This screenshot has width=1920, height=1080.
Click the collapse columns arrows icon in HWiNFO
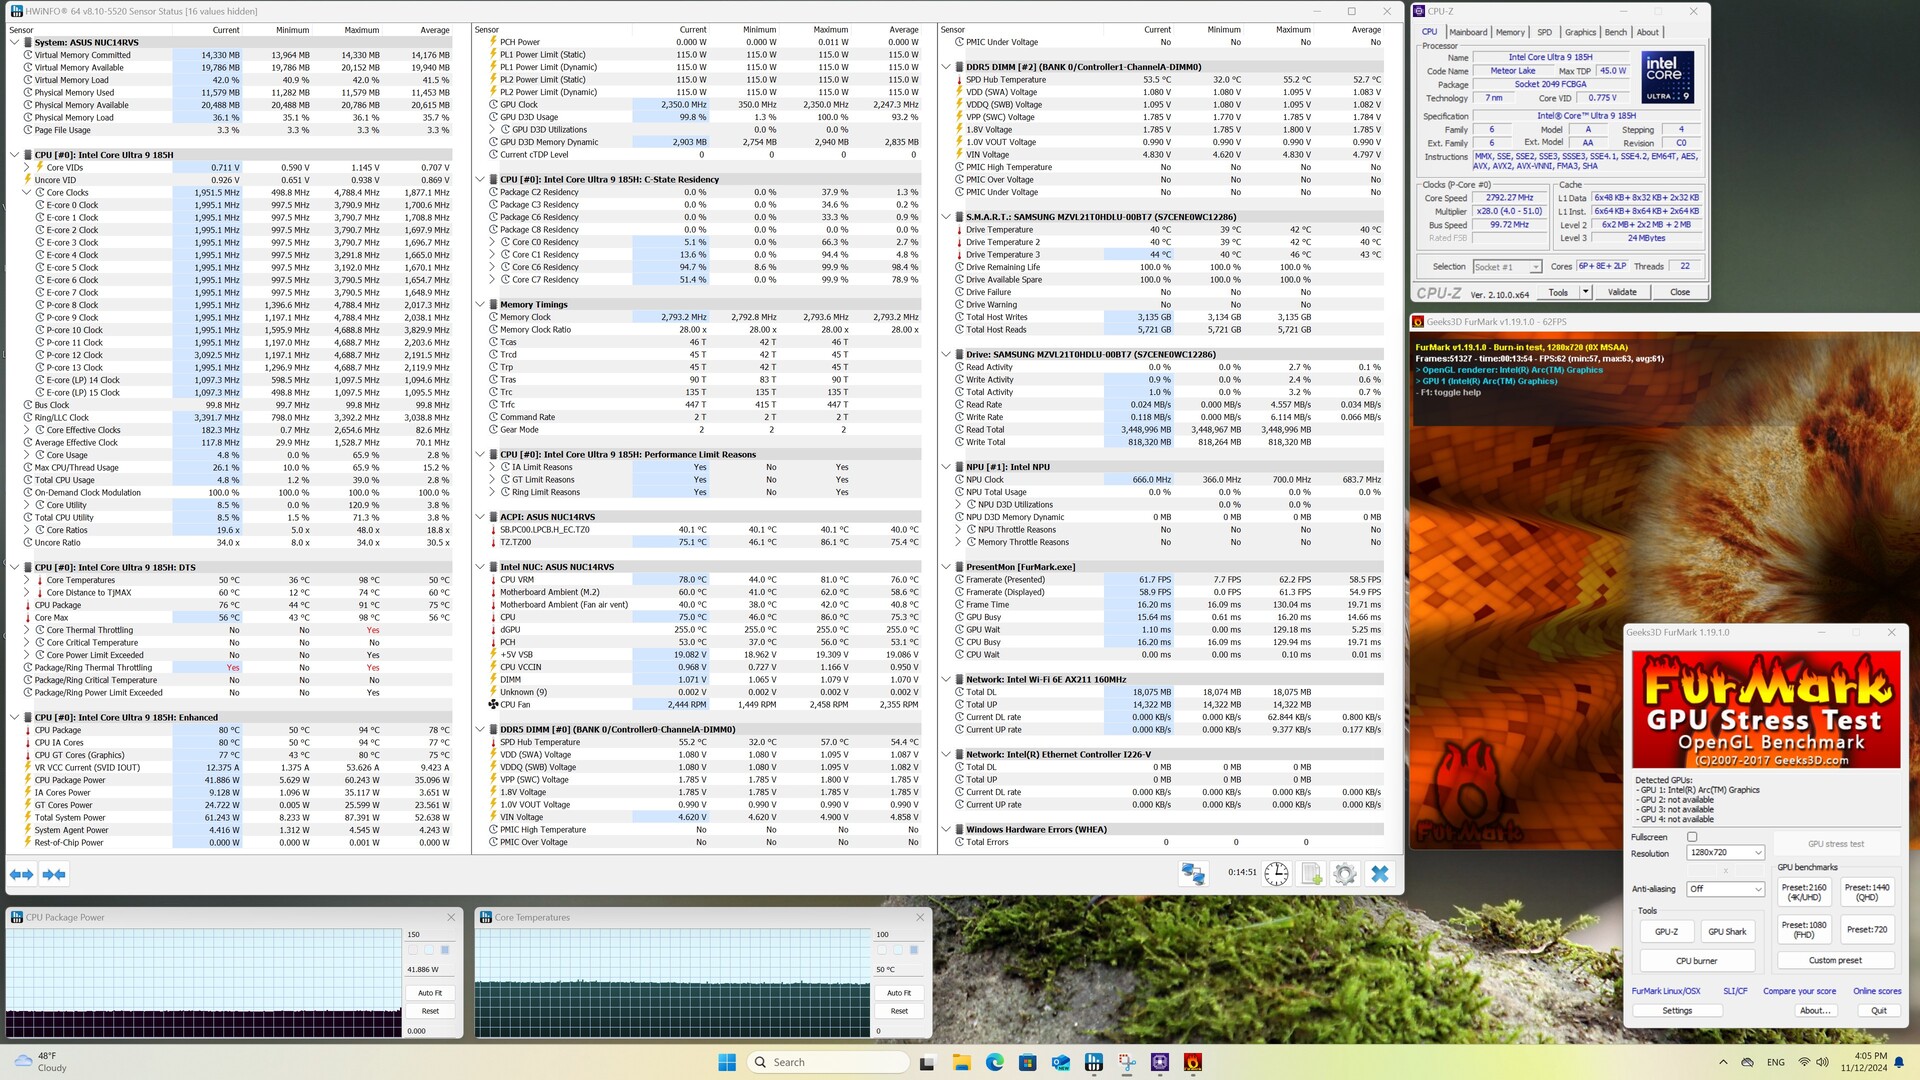(54, 874)
